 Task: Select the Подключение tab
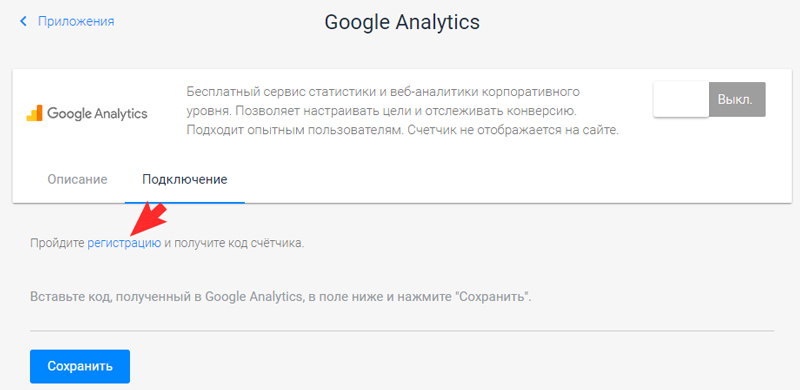[x=185, y=180]
